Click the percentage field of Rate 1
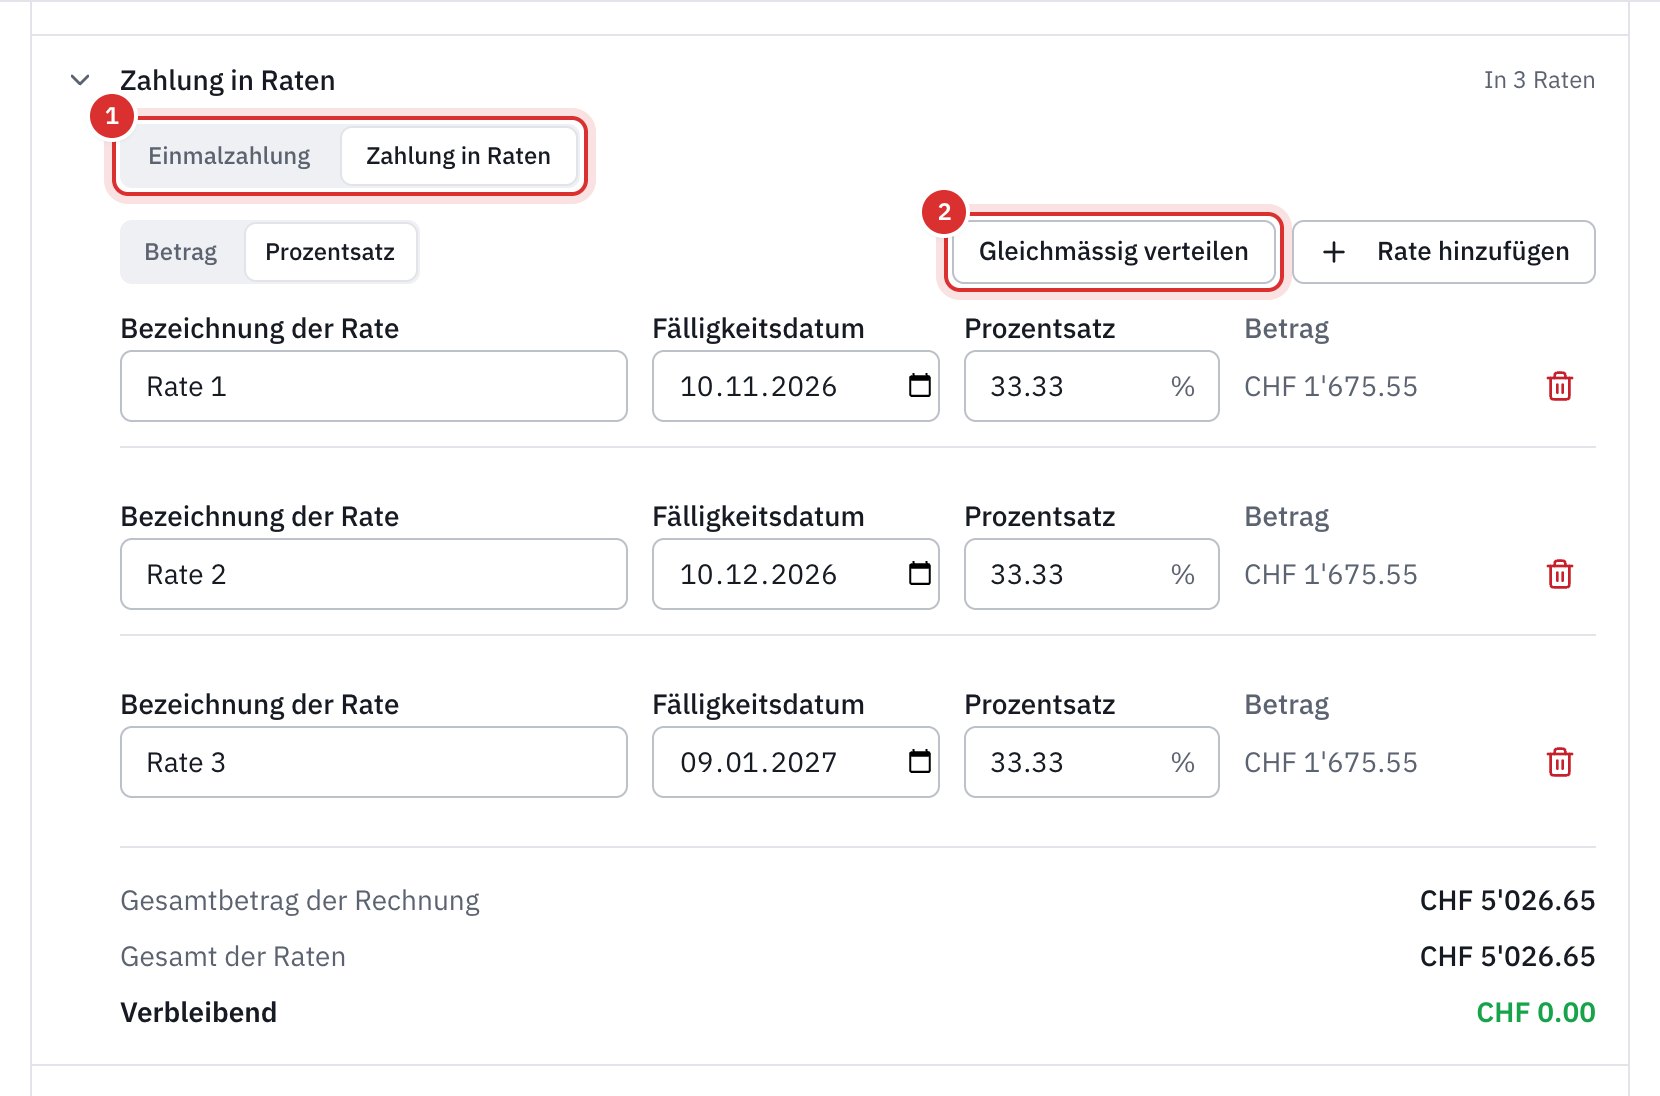The height and width of the screenshot is (1096, 1660). [1091, 386]
